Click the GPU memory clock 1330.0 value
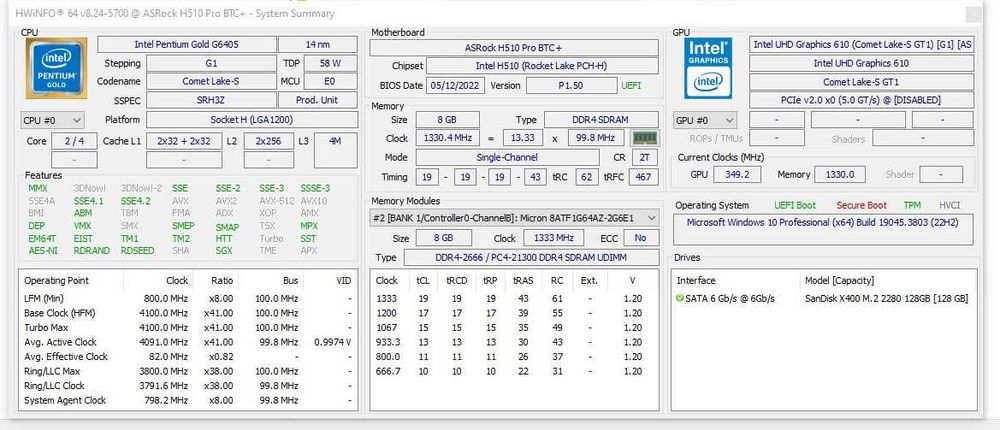Image resolution: width=1000 pixels, height=430 pixels. pos(841,174)
